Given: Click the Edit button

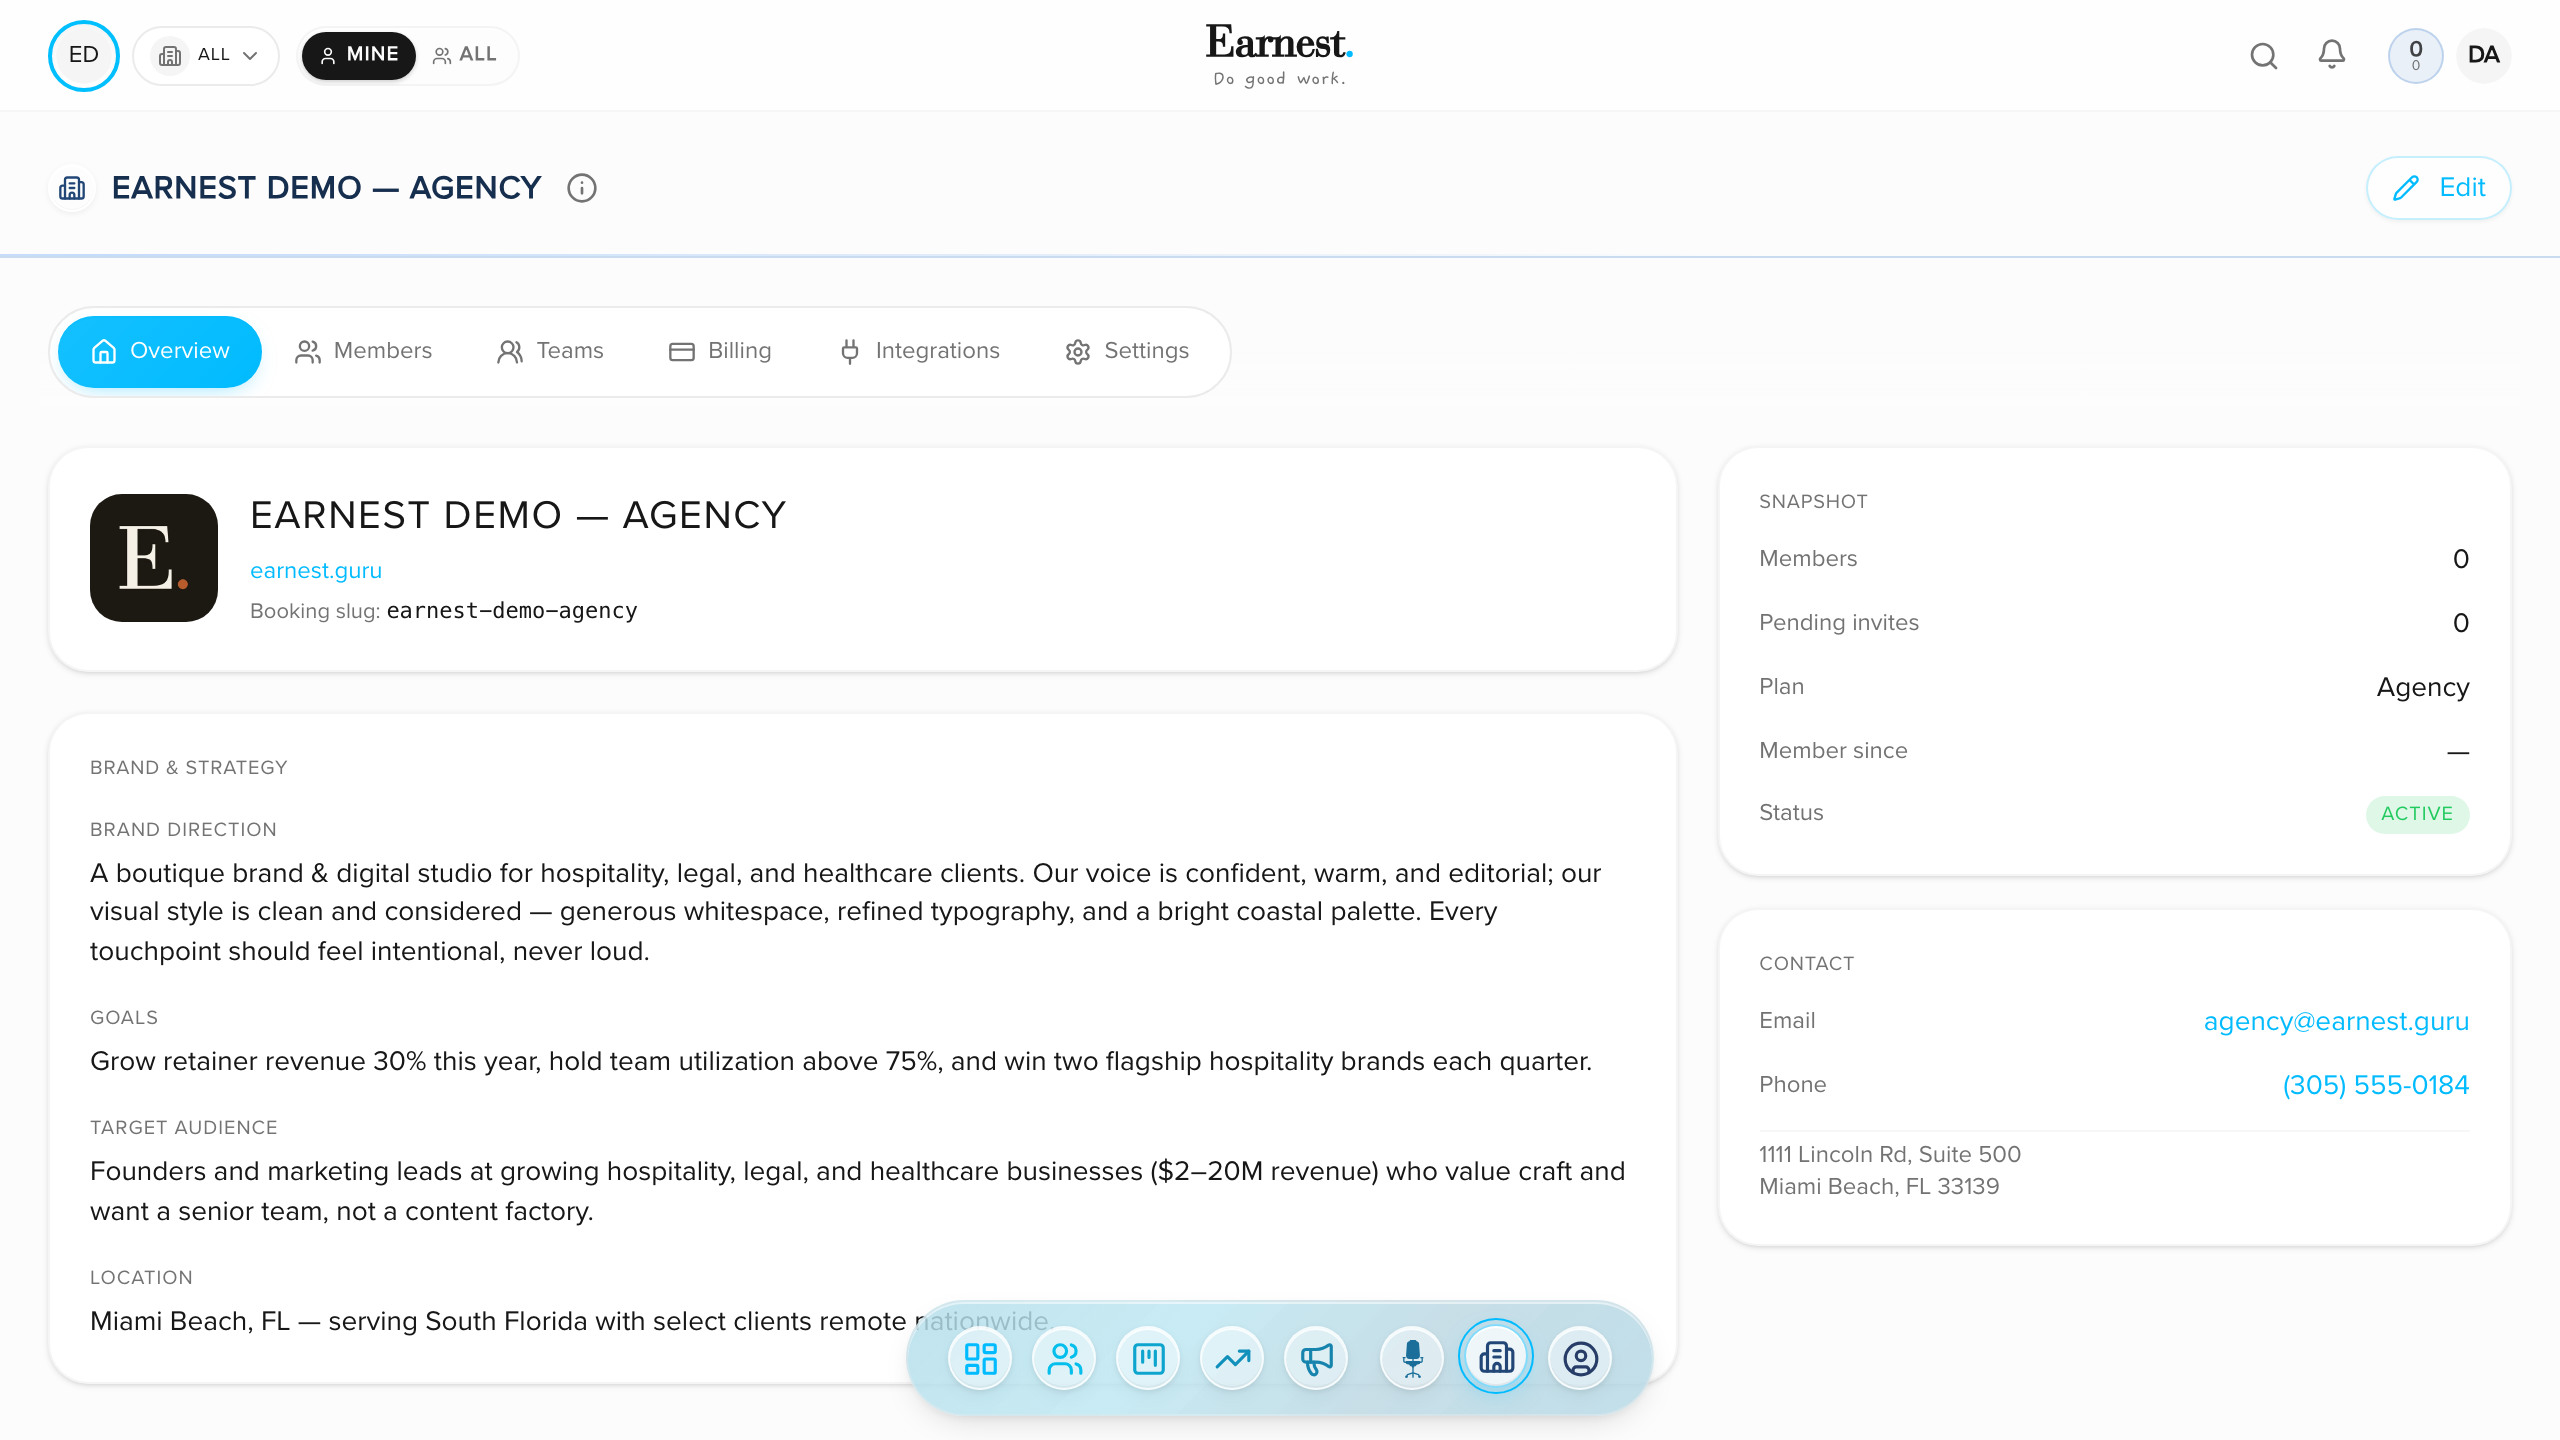Looking at the screenshot, I should pos(2438,188).
